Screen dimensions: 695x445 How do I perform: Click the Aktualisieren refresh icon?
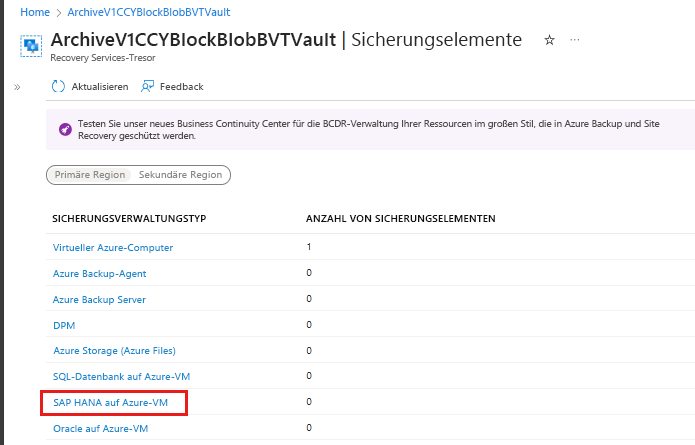58,86
